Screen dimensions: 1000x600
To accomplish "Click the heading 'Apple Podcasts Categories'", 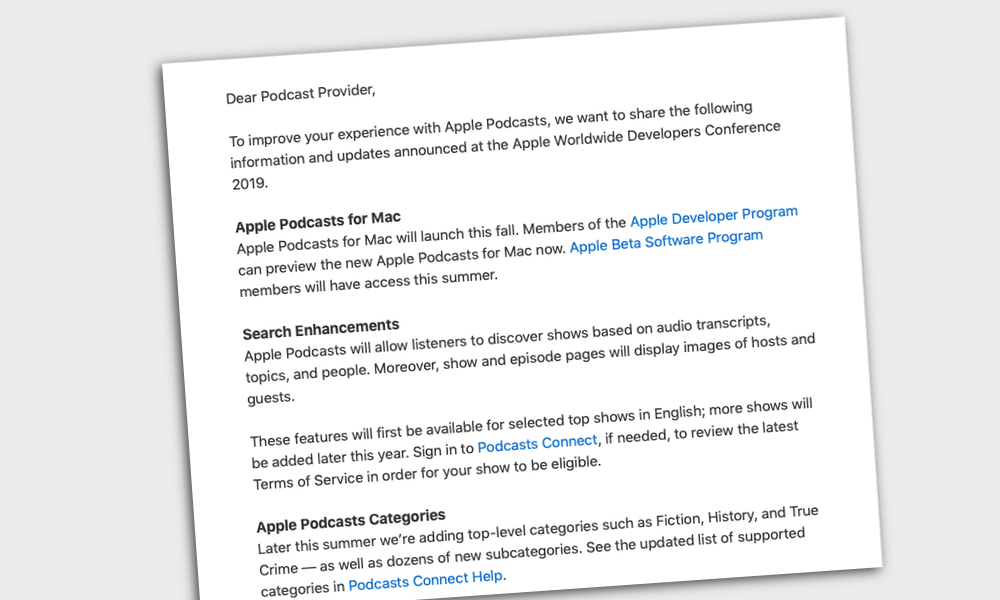I will coord(351,521).
